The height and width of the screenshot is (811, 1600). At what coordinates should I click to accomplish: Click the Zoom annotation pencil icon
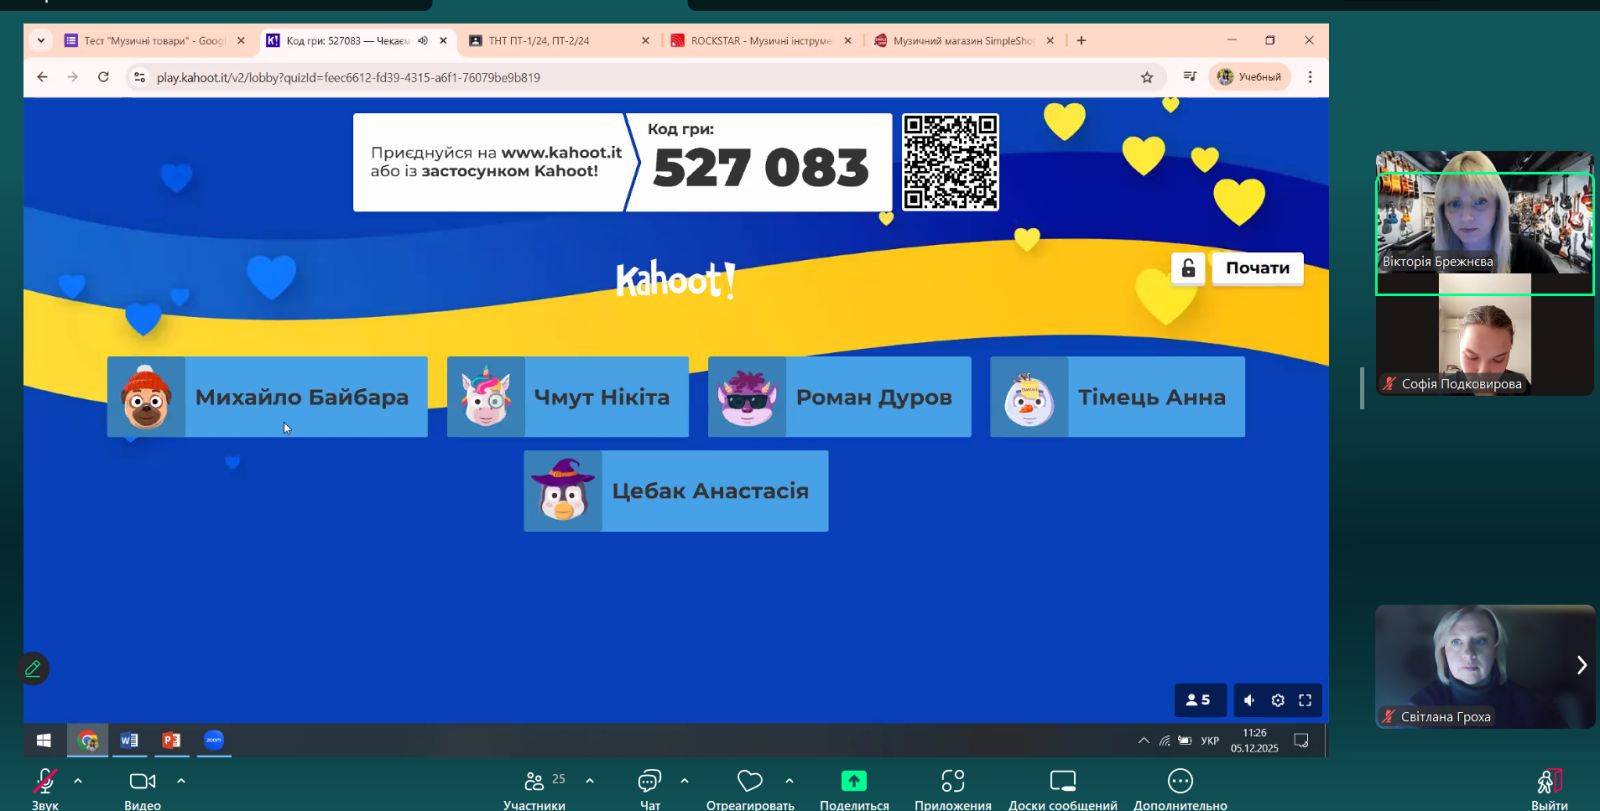pos(33,669)
